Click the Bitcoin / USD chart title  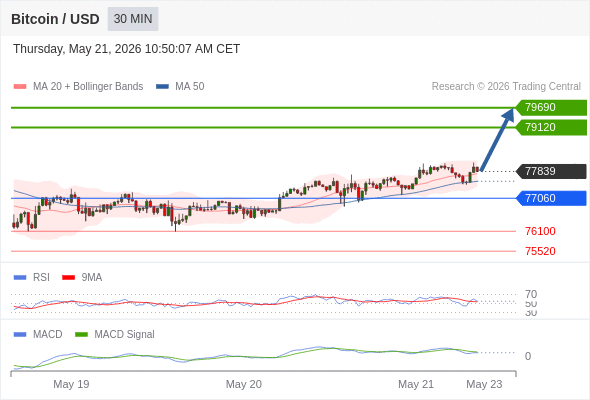(x=55, y=19)
